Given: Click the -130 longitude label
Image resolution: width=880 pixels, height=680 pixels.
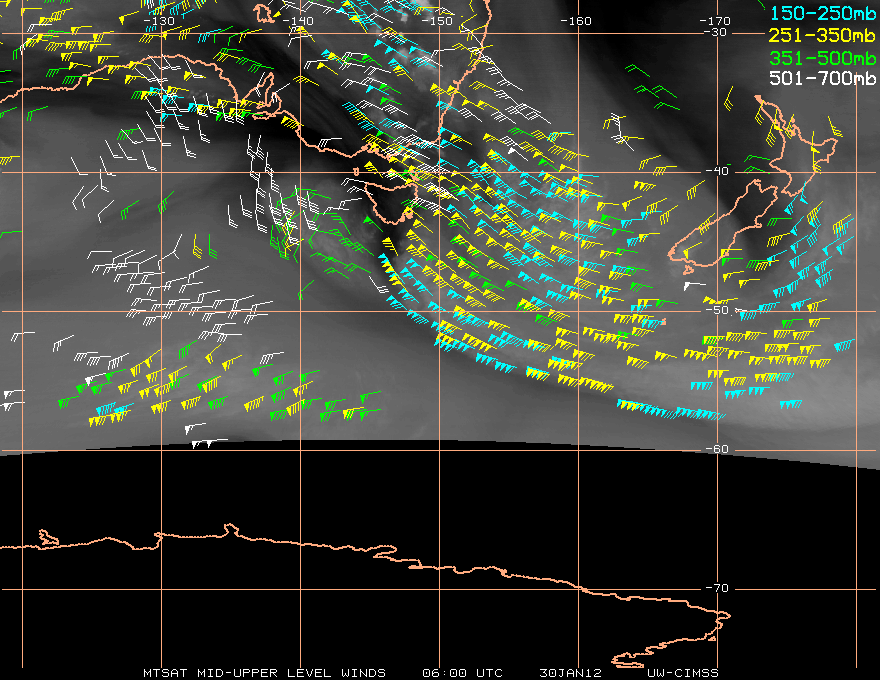Looking at the screenshot, I should tap(159, 21).
